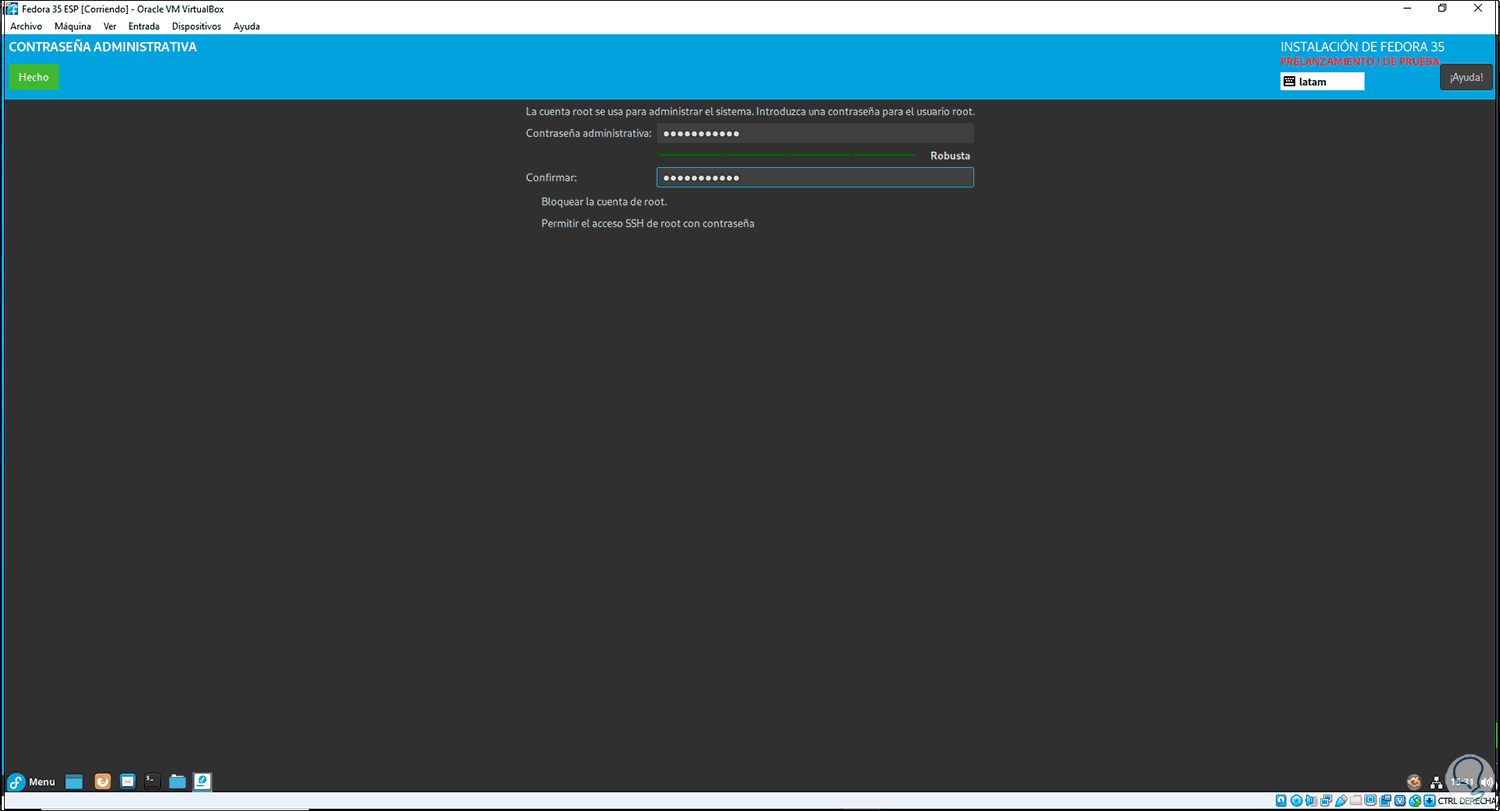Click the VirtualBox recording status icon
Image resolution: width=1500 pixels, height=811 pixels.
coord(1387,801)
